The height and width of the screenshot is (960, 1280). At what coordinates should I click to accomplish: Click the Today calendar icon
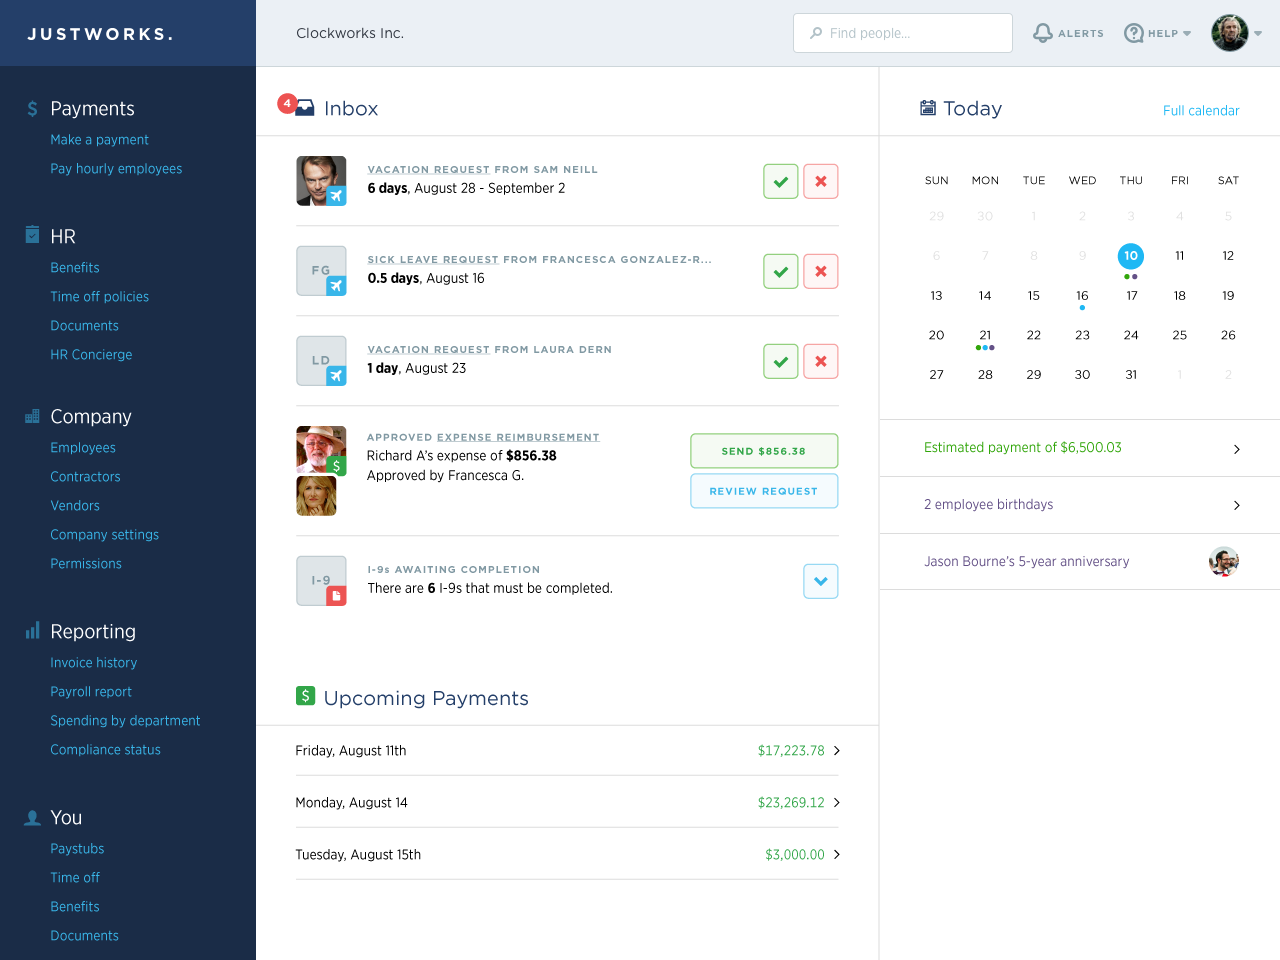(928, 108)
